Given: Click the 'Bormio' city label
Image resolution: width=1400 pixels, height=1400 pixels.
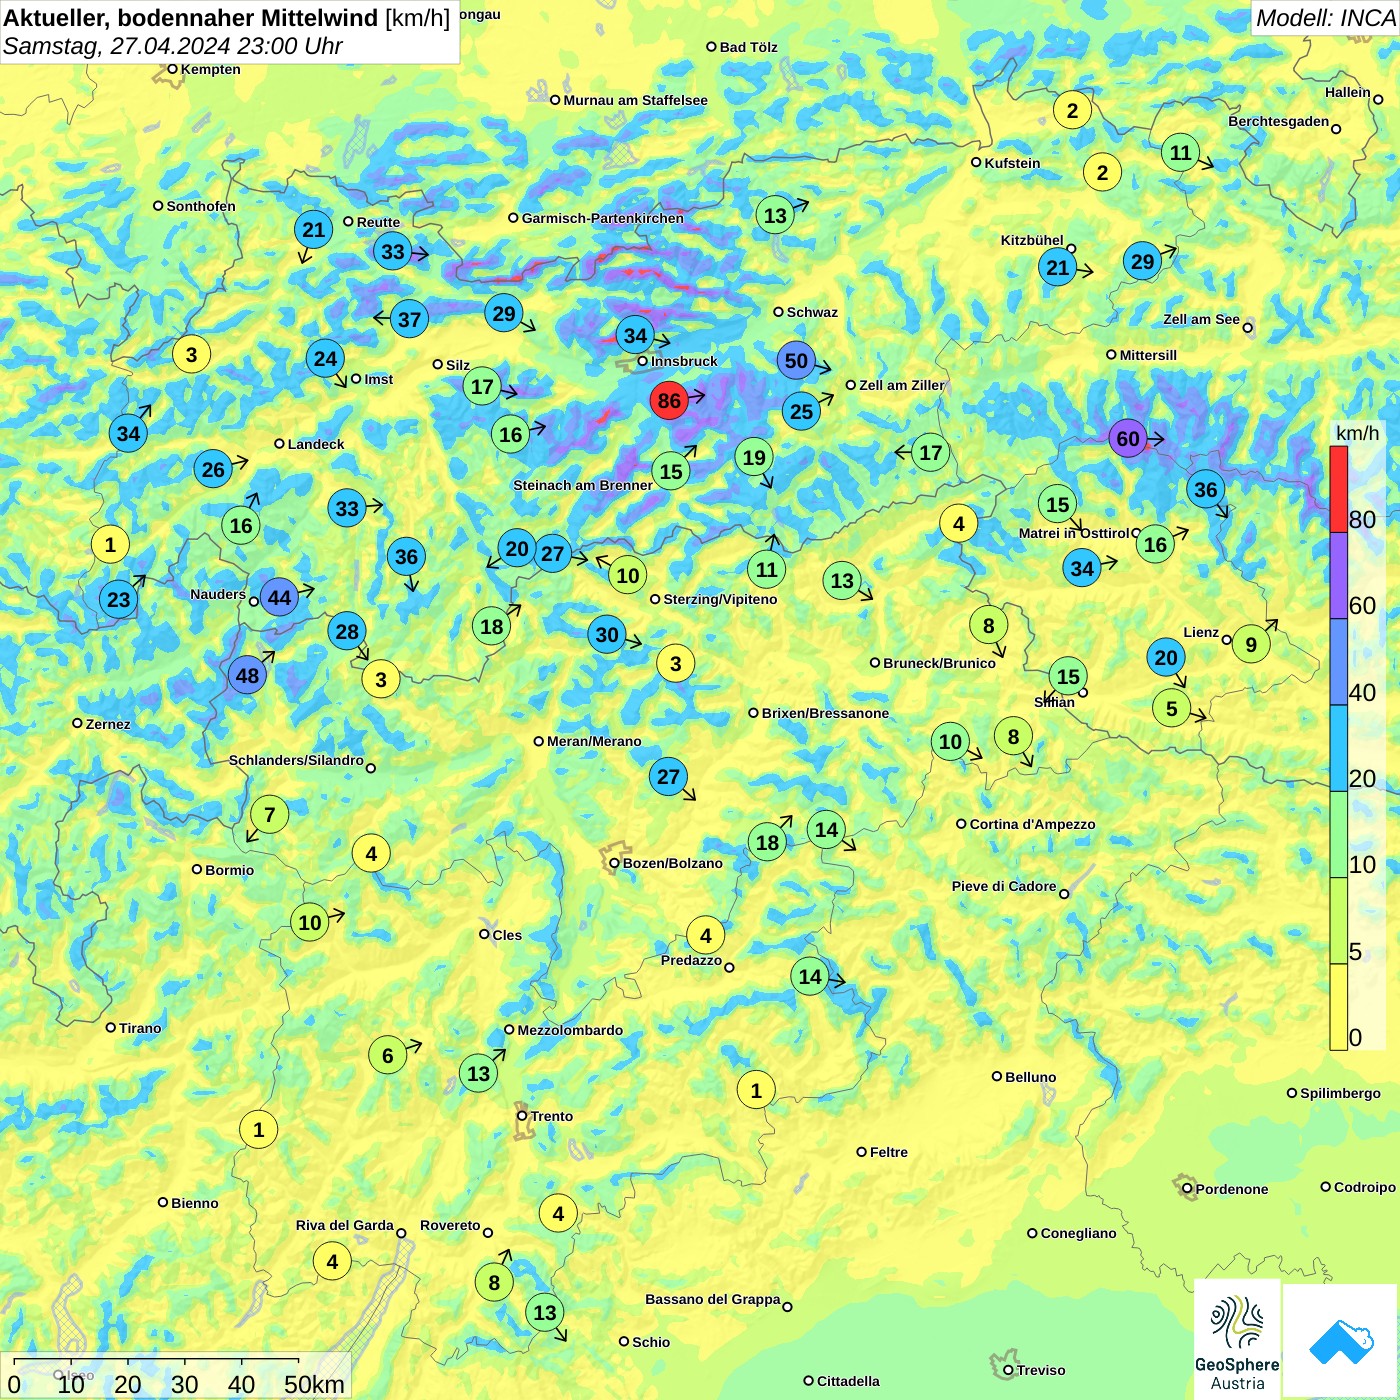Looking at the screenshot, I should coord(230,870).
